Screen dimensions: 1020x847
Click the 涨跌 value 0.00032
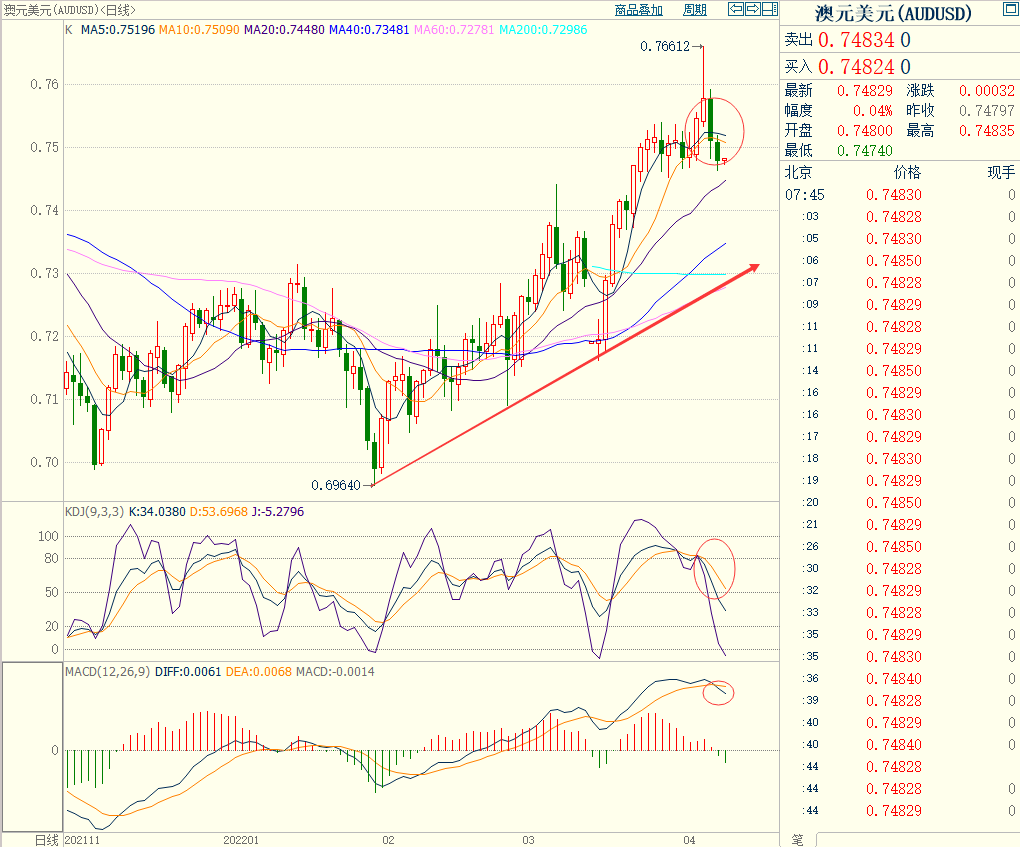click(987, 90)
